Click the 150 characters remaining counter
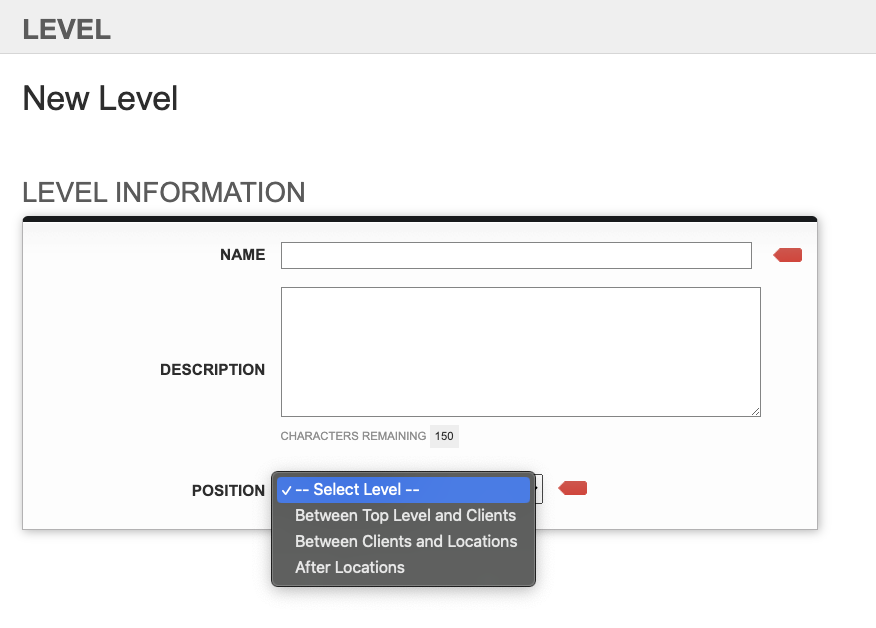The image size is (876, 628). [x=444, y=436]
